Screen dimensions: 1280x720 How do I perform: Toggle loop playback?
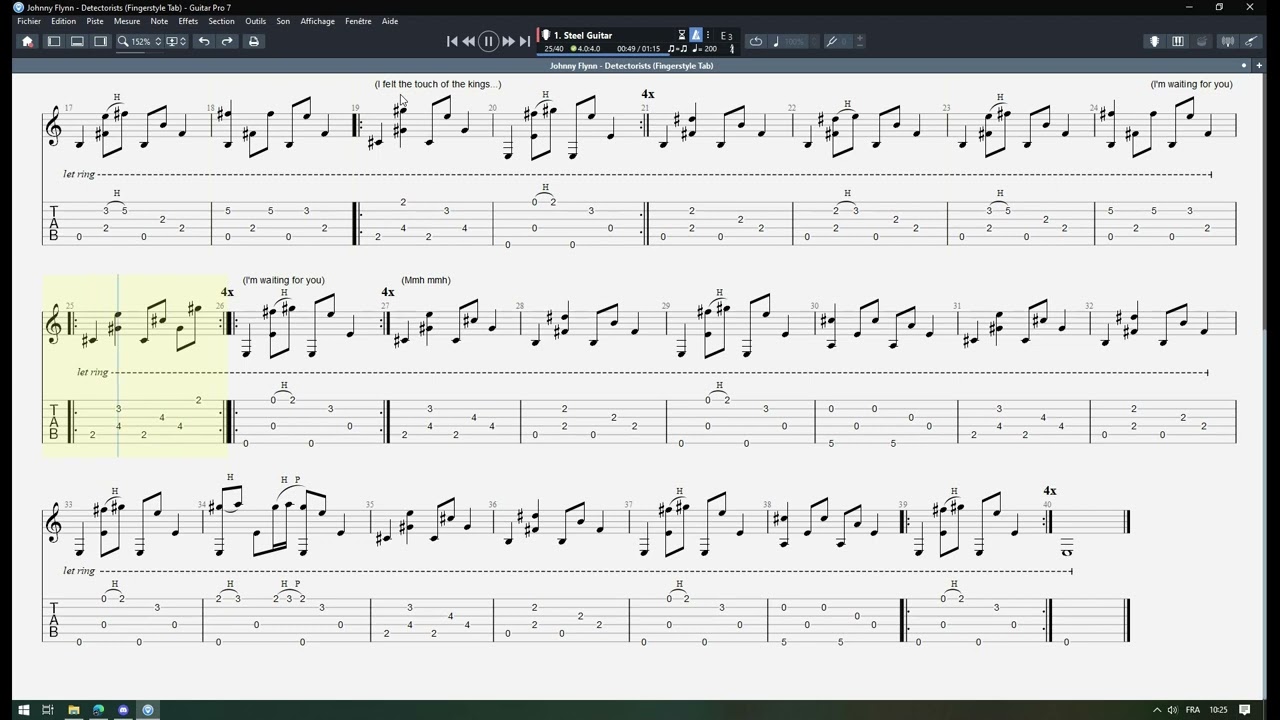pyautogui.click(x=756, y=41)
